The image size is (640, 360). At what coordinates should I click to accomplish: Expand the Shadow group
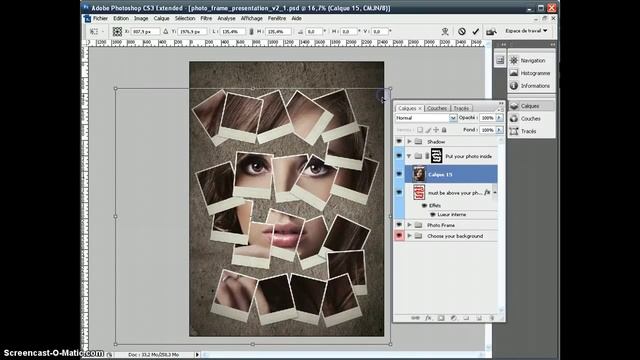click(409, 142)
